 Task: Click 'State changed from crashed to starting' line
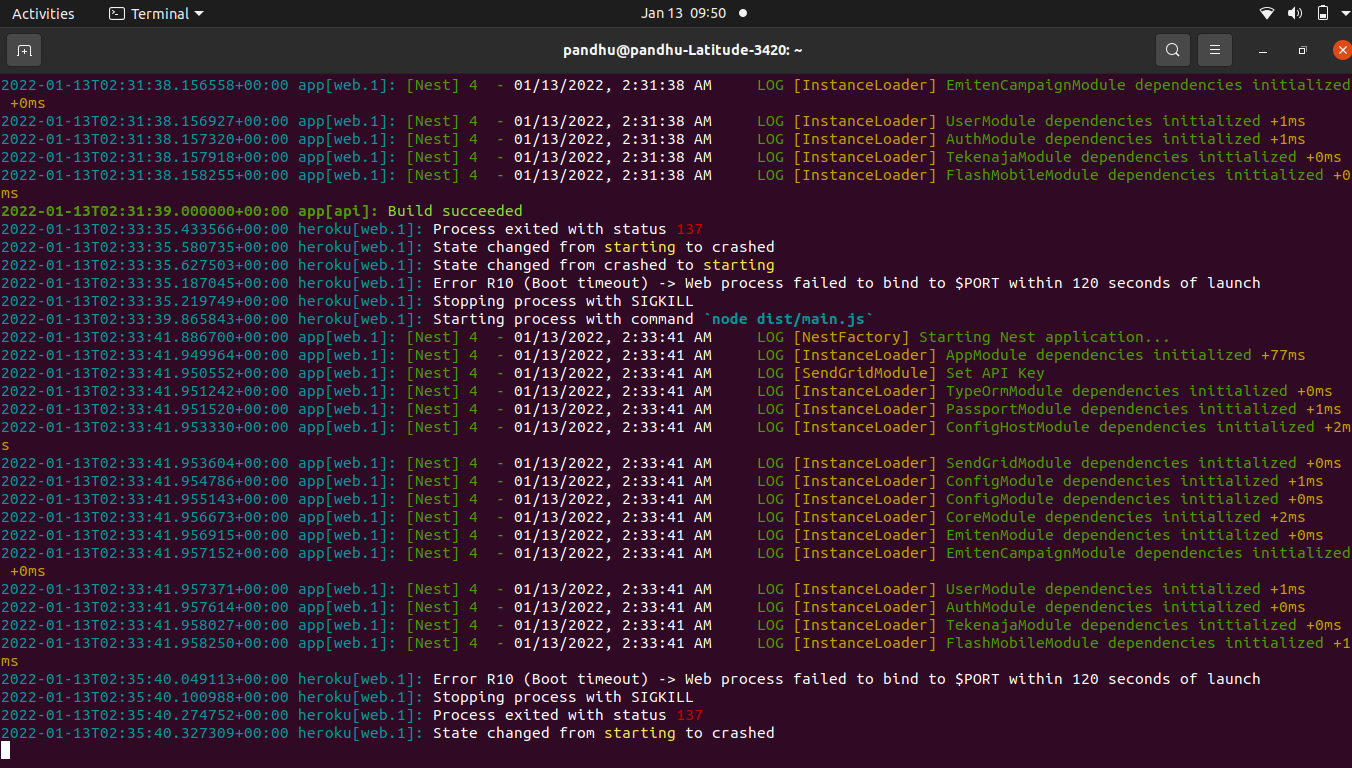coord(604,265)
